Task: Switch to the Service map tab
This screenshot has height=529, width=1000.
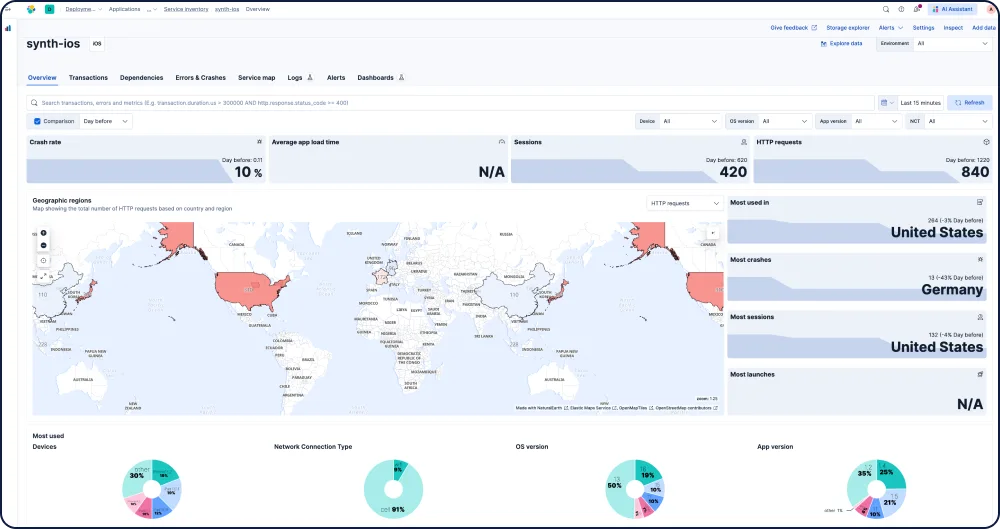Action: [x=256, y=78]
